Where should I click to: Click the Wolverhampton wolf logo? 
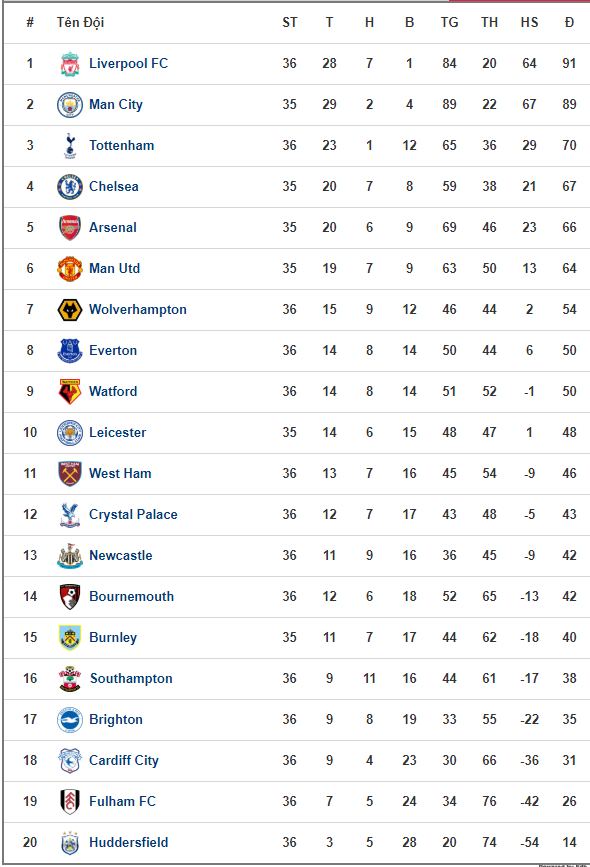point(70,310)
